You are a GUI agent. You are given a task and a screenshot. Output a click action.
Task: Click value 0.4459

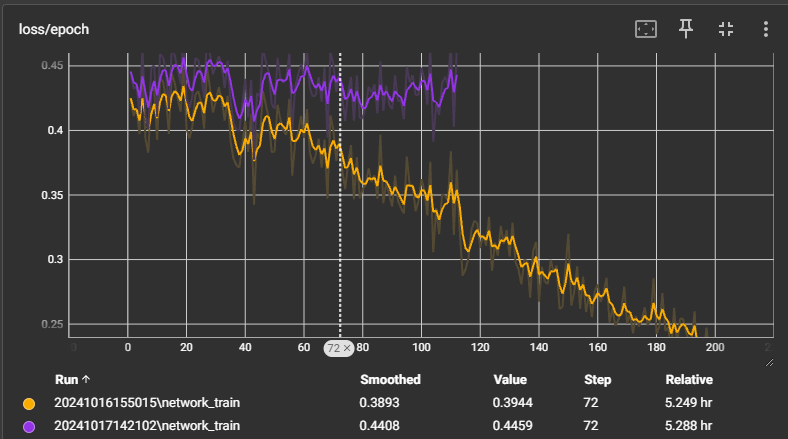pos(513,426)
